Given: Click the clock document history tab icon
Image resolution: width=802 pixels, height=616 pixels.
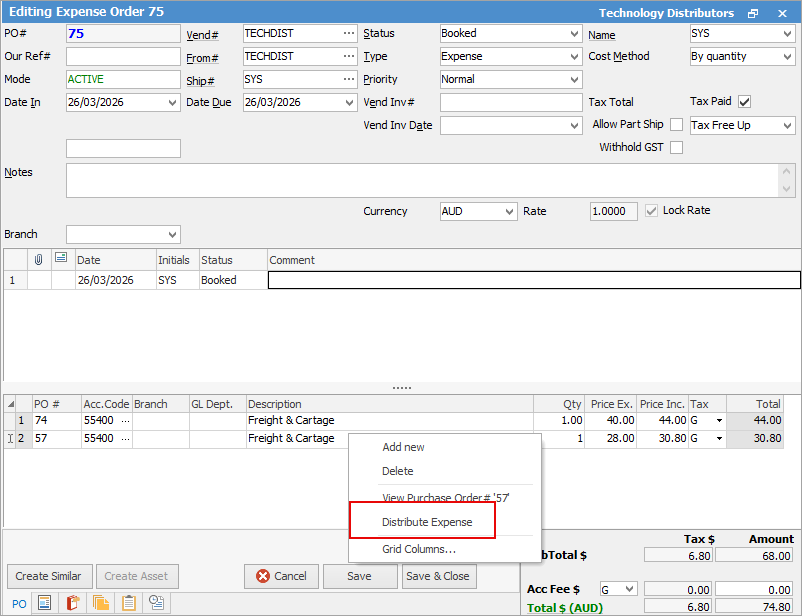Looking at the screenshot, I should (157, 602).
